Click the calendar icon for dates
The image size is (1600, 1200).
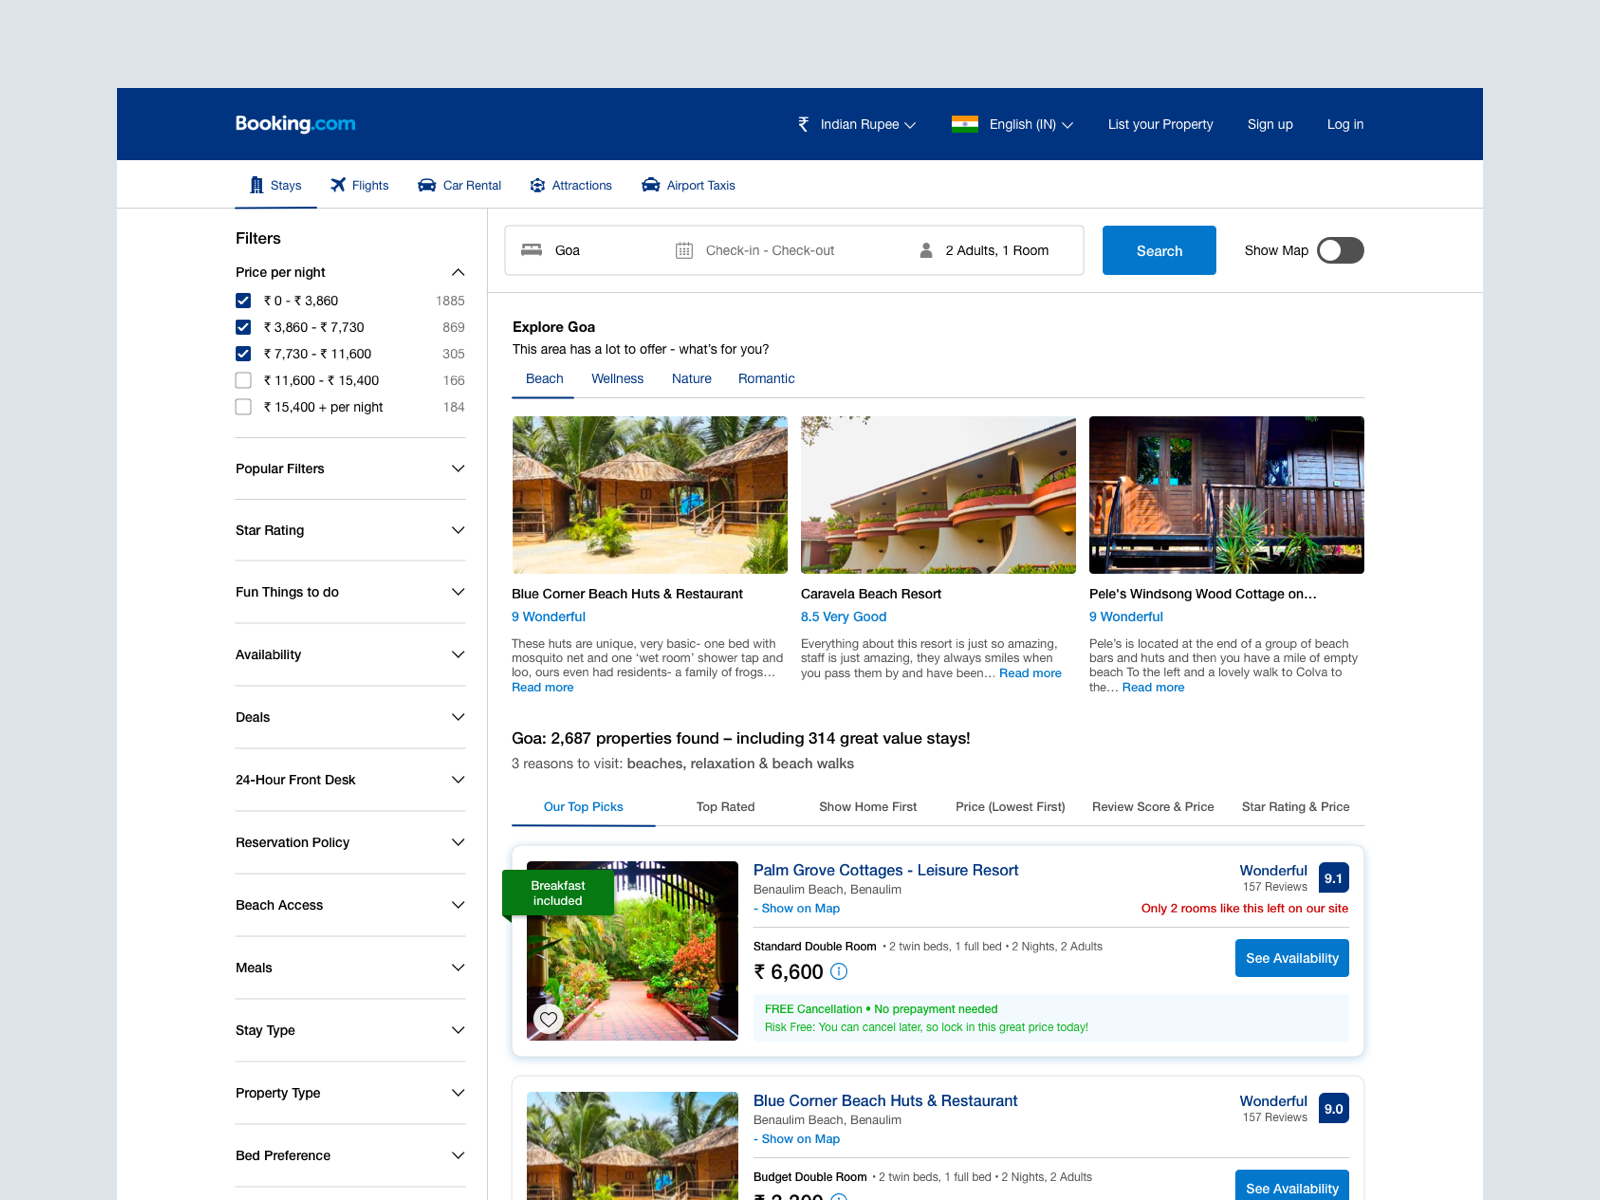click(684, 250)
